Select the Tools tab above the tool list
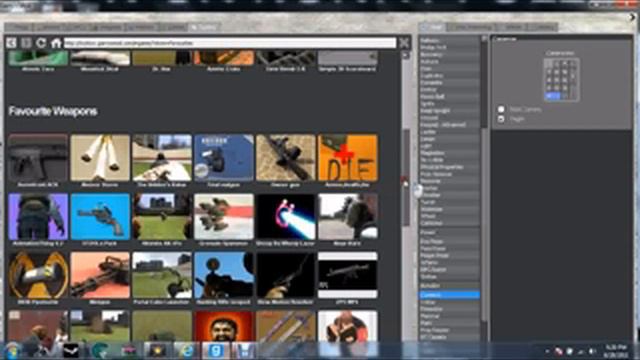The width and height of the screenshot is (640, 360). [433, 27]
